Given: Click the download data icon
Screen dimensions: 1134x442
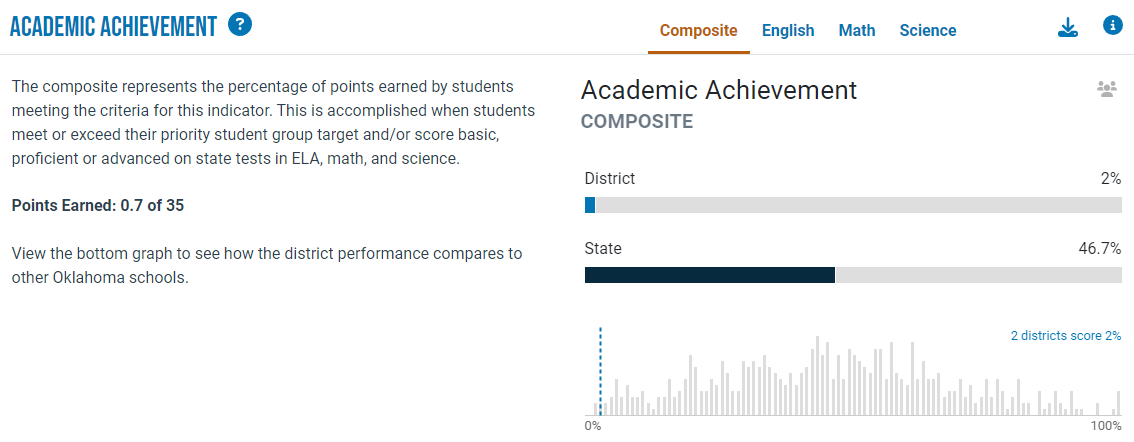Looking at the screenshot, I should [x=1067, y=27].
